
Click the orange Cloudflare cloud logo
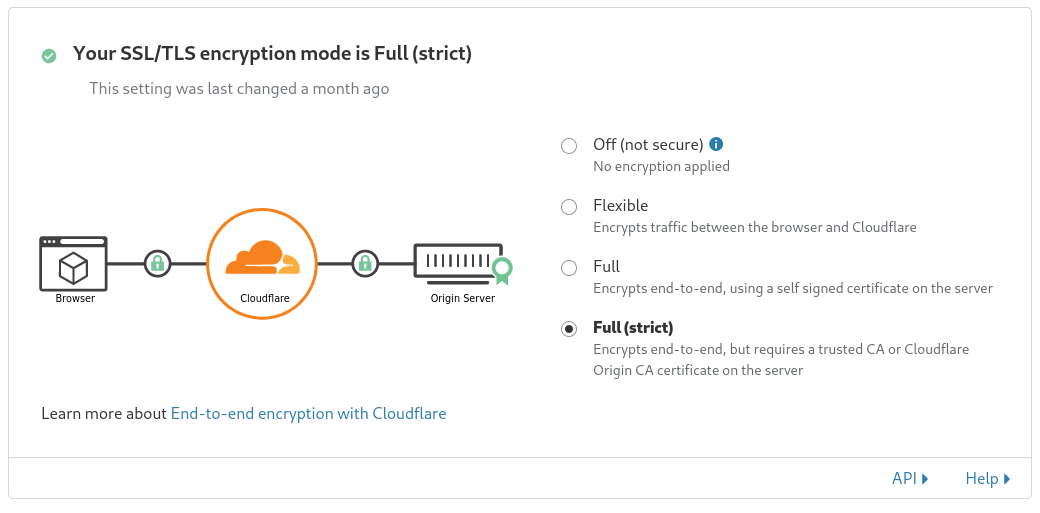click(x=262, y=257)
